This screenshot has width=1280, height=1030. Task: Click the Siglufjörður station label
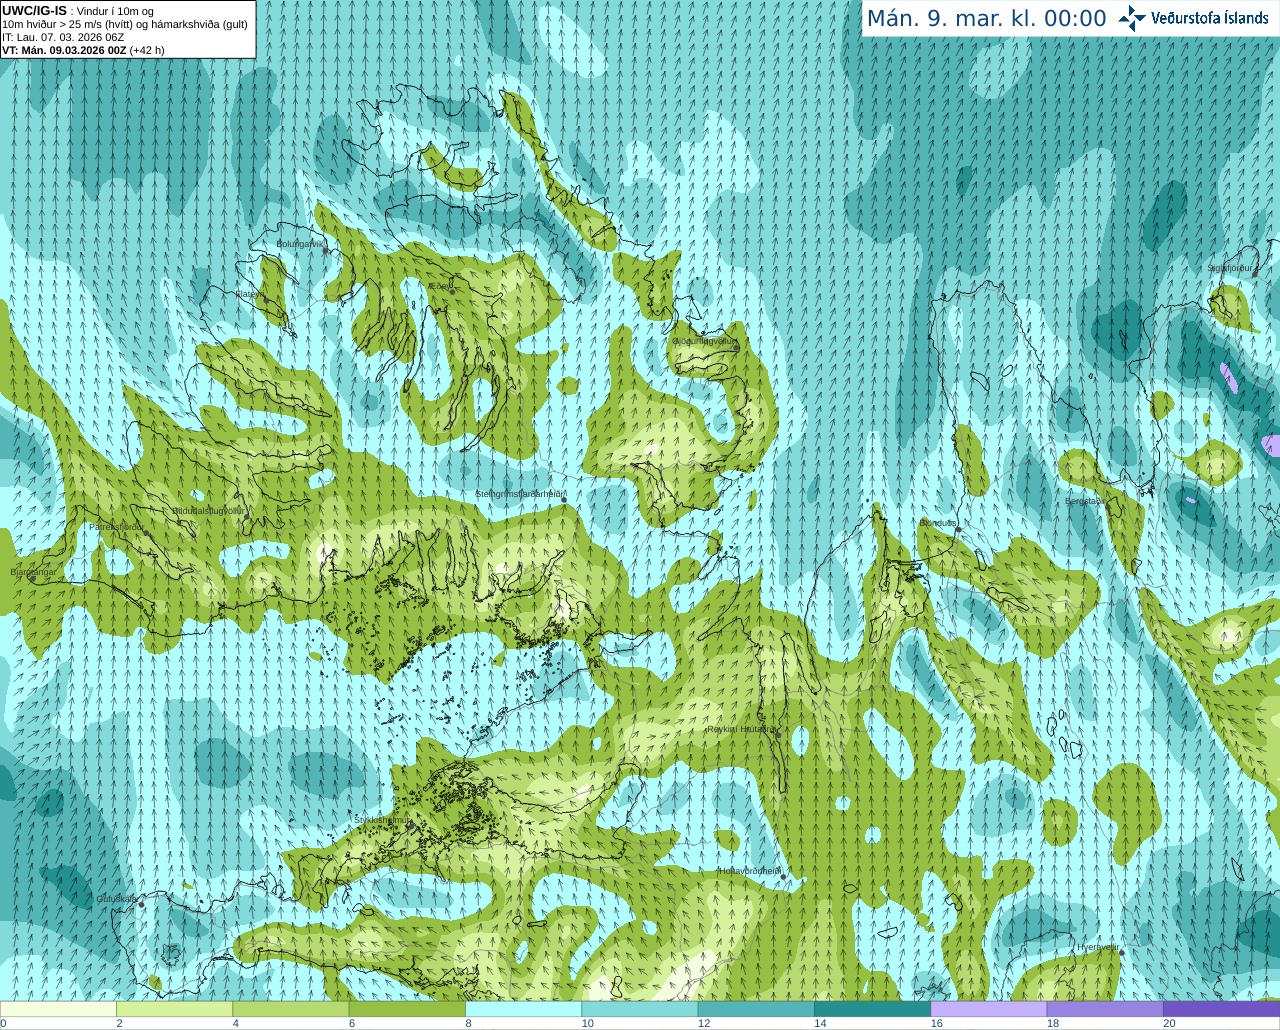tap(1230, 268)
